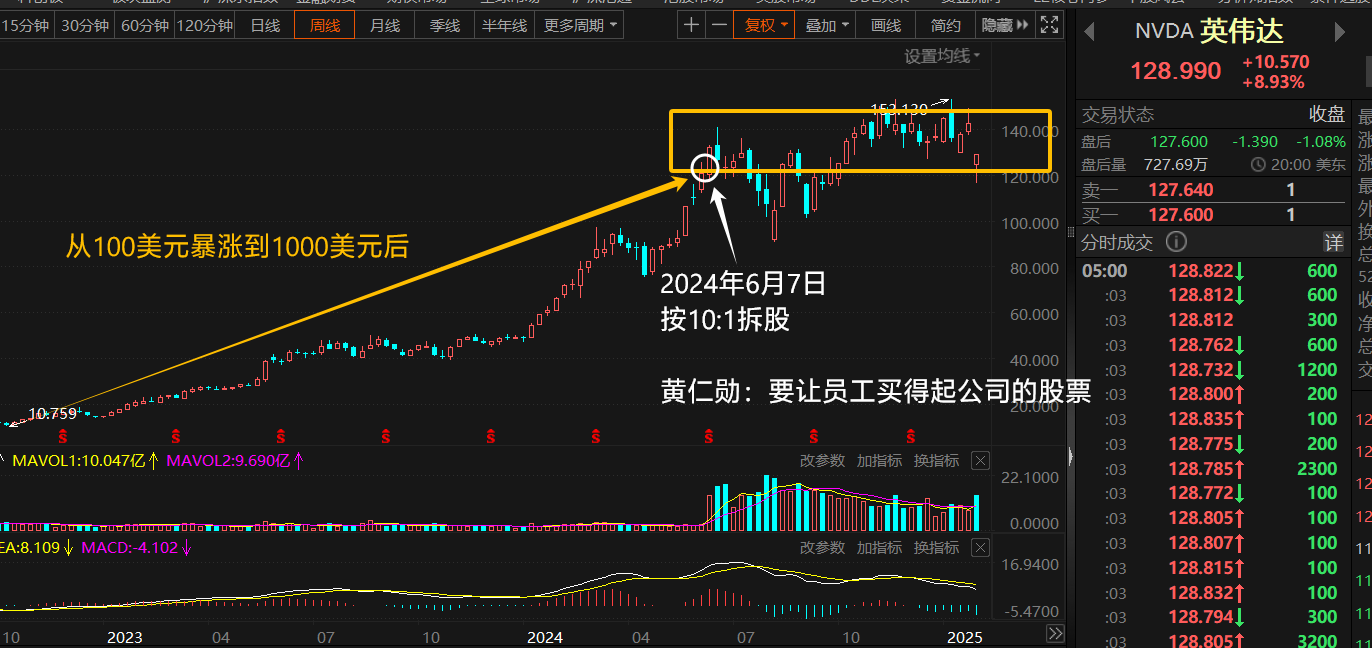Click the MAVOL1:10.047亿 label
Image resolution: width=1372 pixels, height=648 pixels.
tap(78, 461)
